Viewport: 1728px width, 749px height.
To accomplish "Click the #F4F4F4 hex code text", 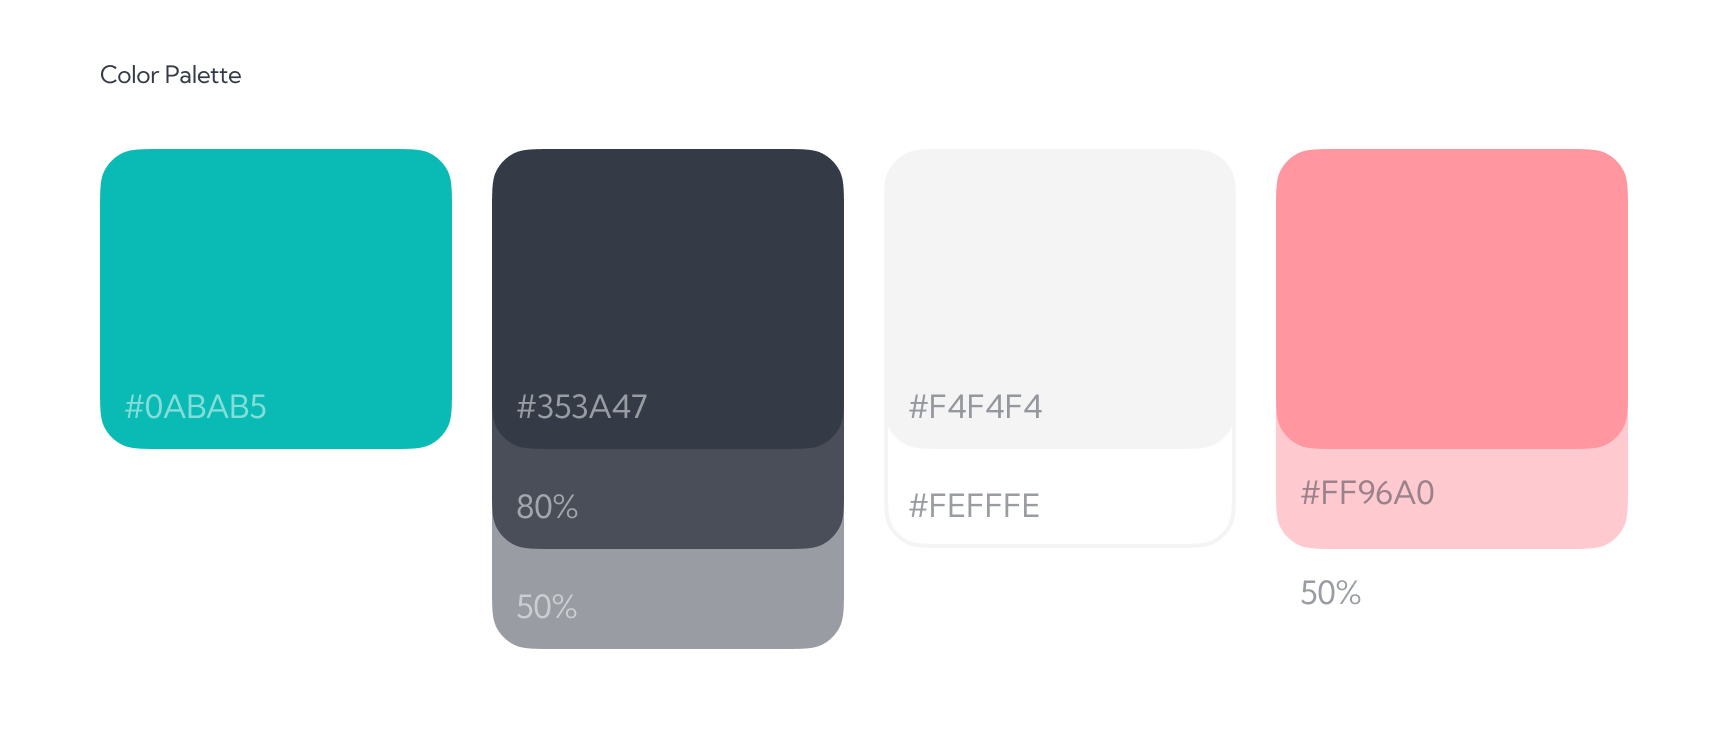I will 975,407.
